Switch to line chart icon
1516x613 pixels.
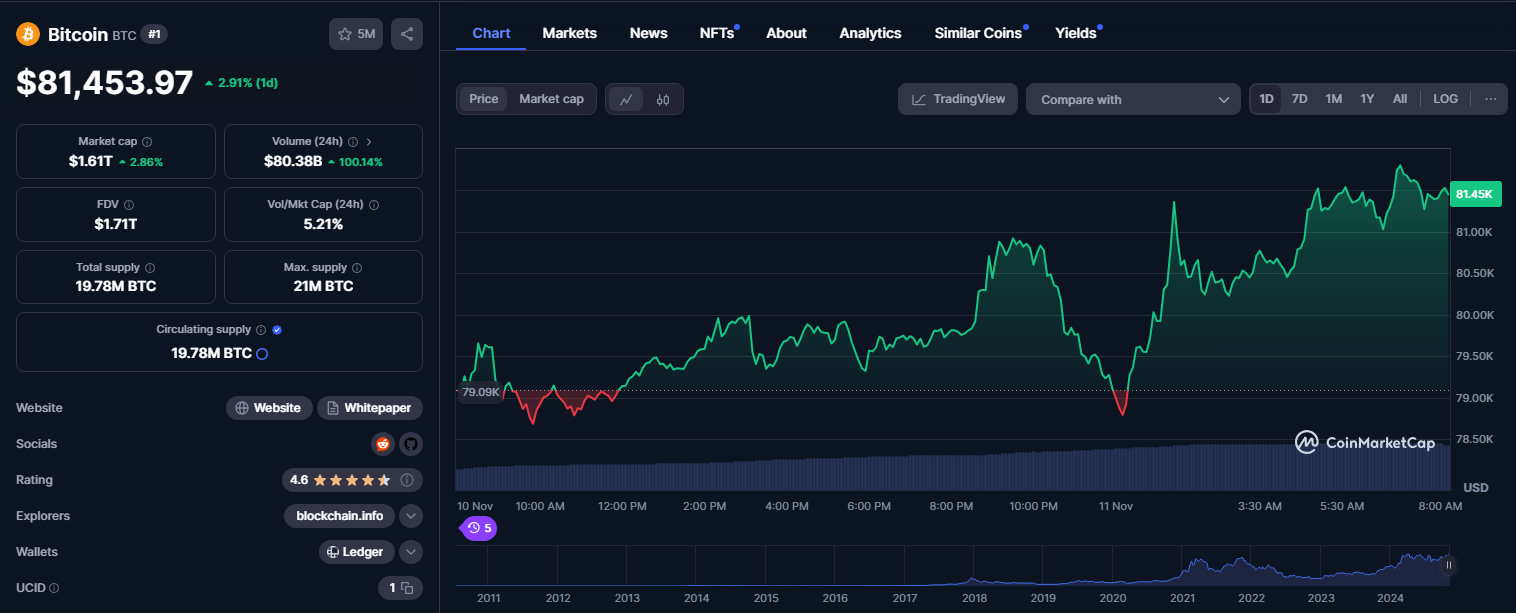coord(626,99)
